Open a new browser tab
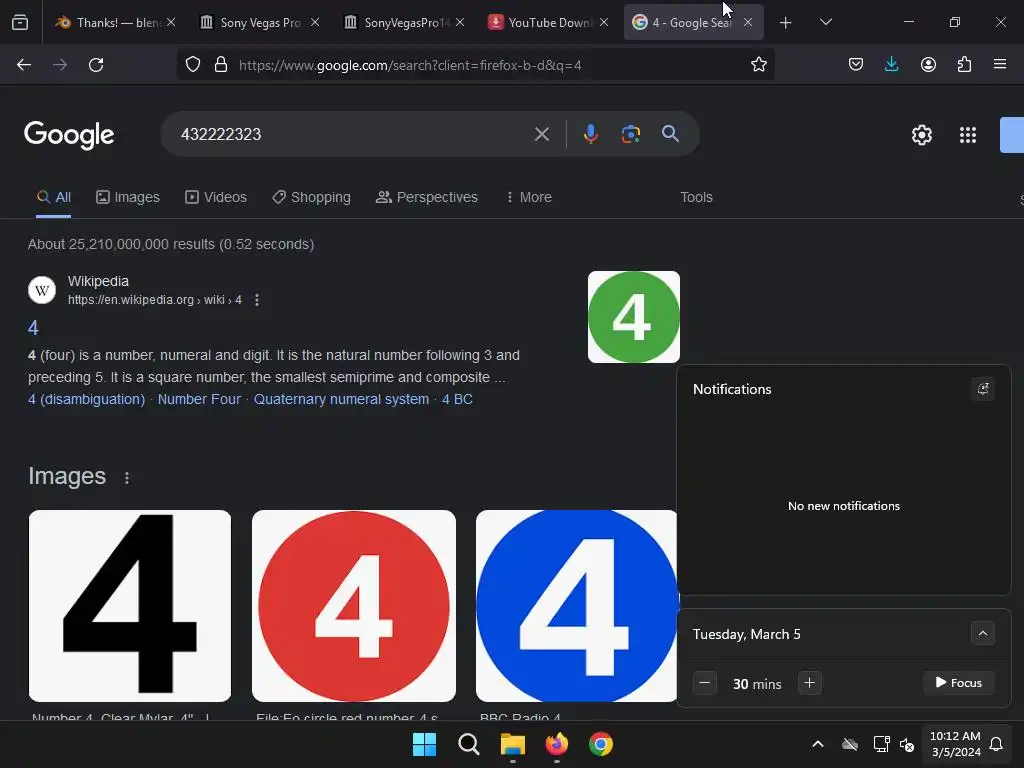 click(x=786, y=22)
